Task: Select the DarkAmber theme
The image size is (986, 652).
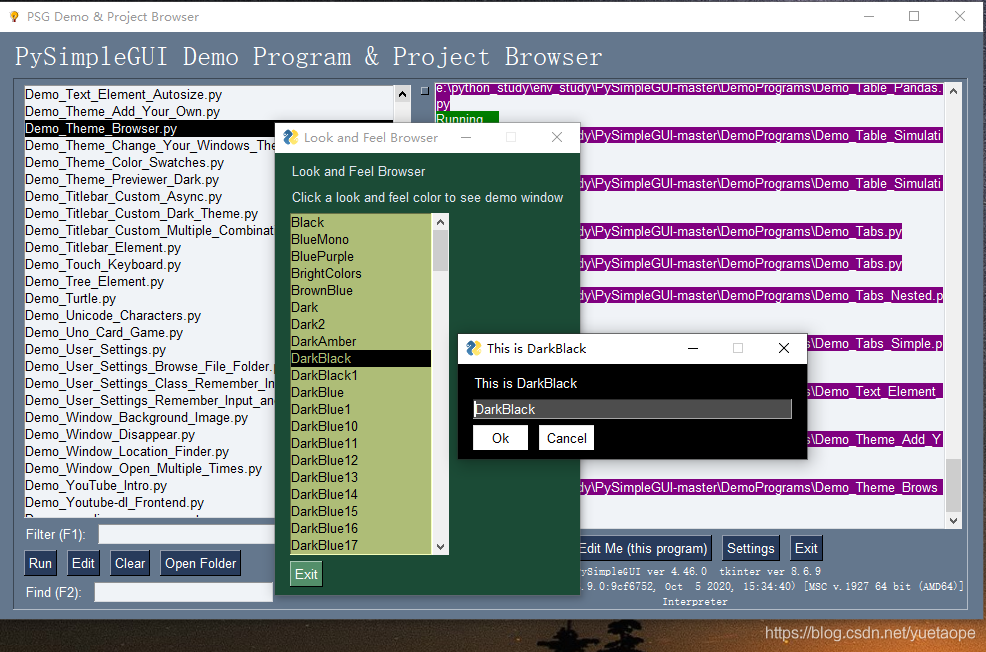Action: [x=360, y=341]
